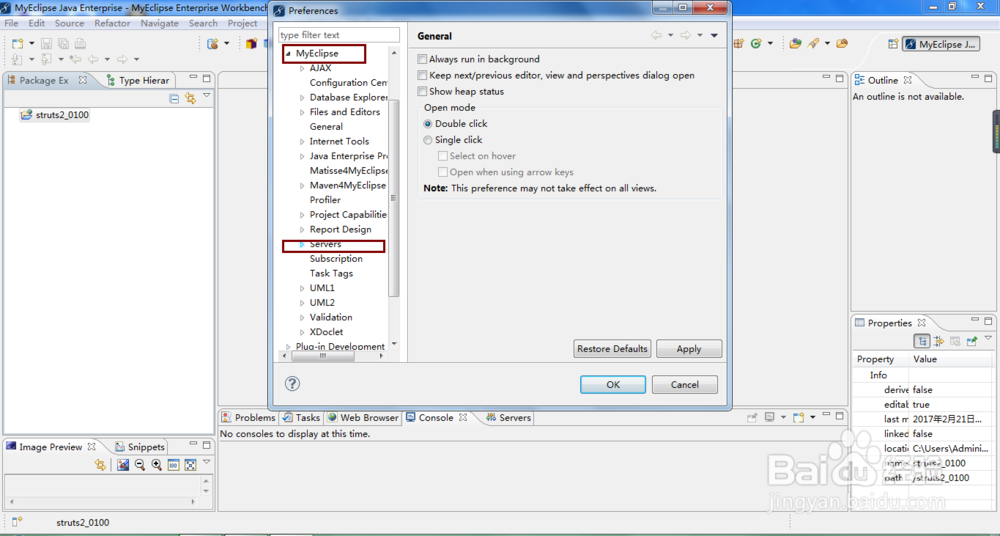Maximize the Outline view panel
This screenshot has width=1000, height=536.
pos(989,78)
